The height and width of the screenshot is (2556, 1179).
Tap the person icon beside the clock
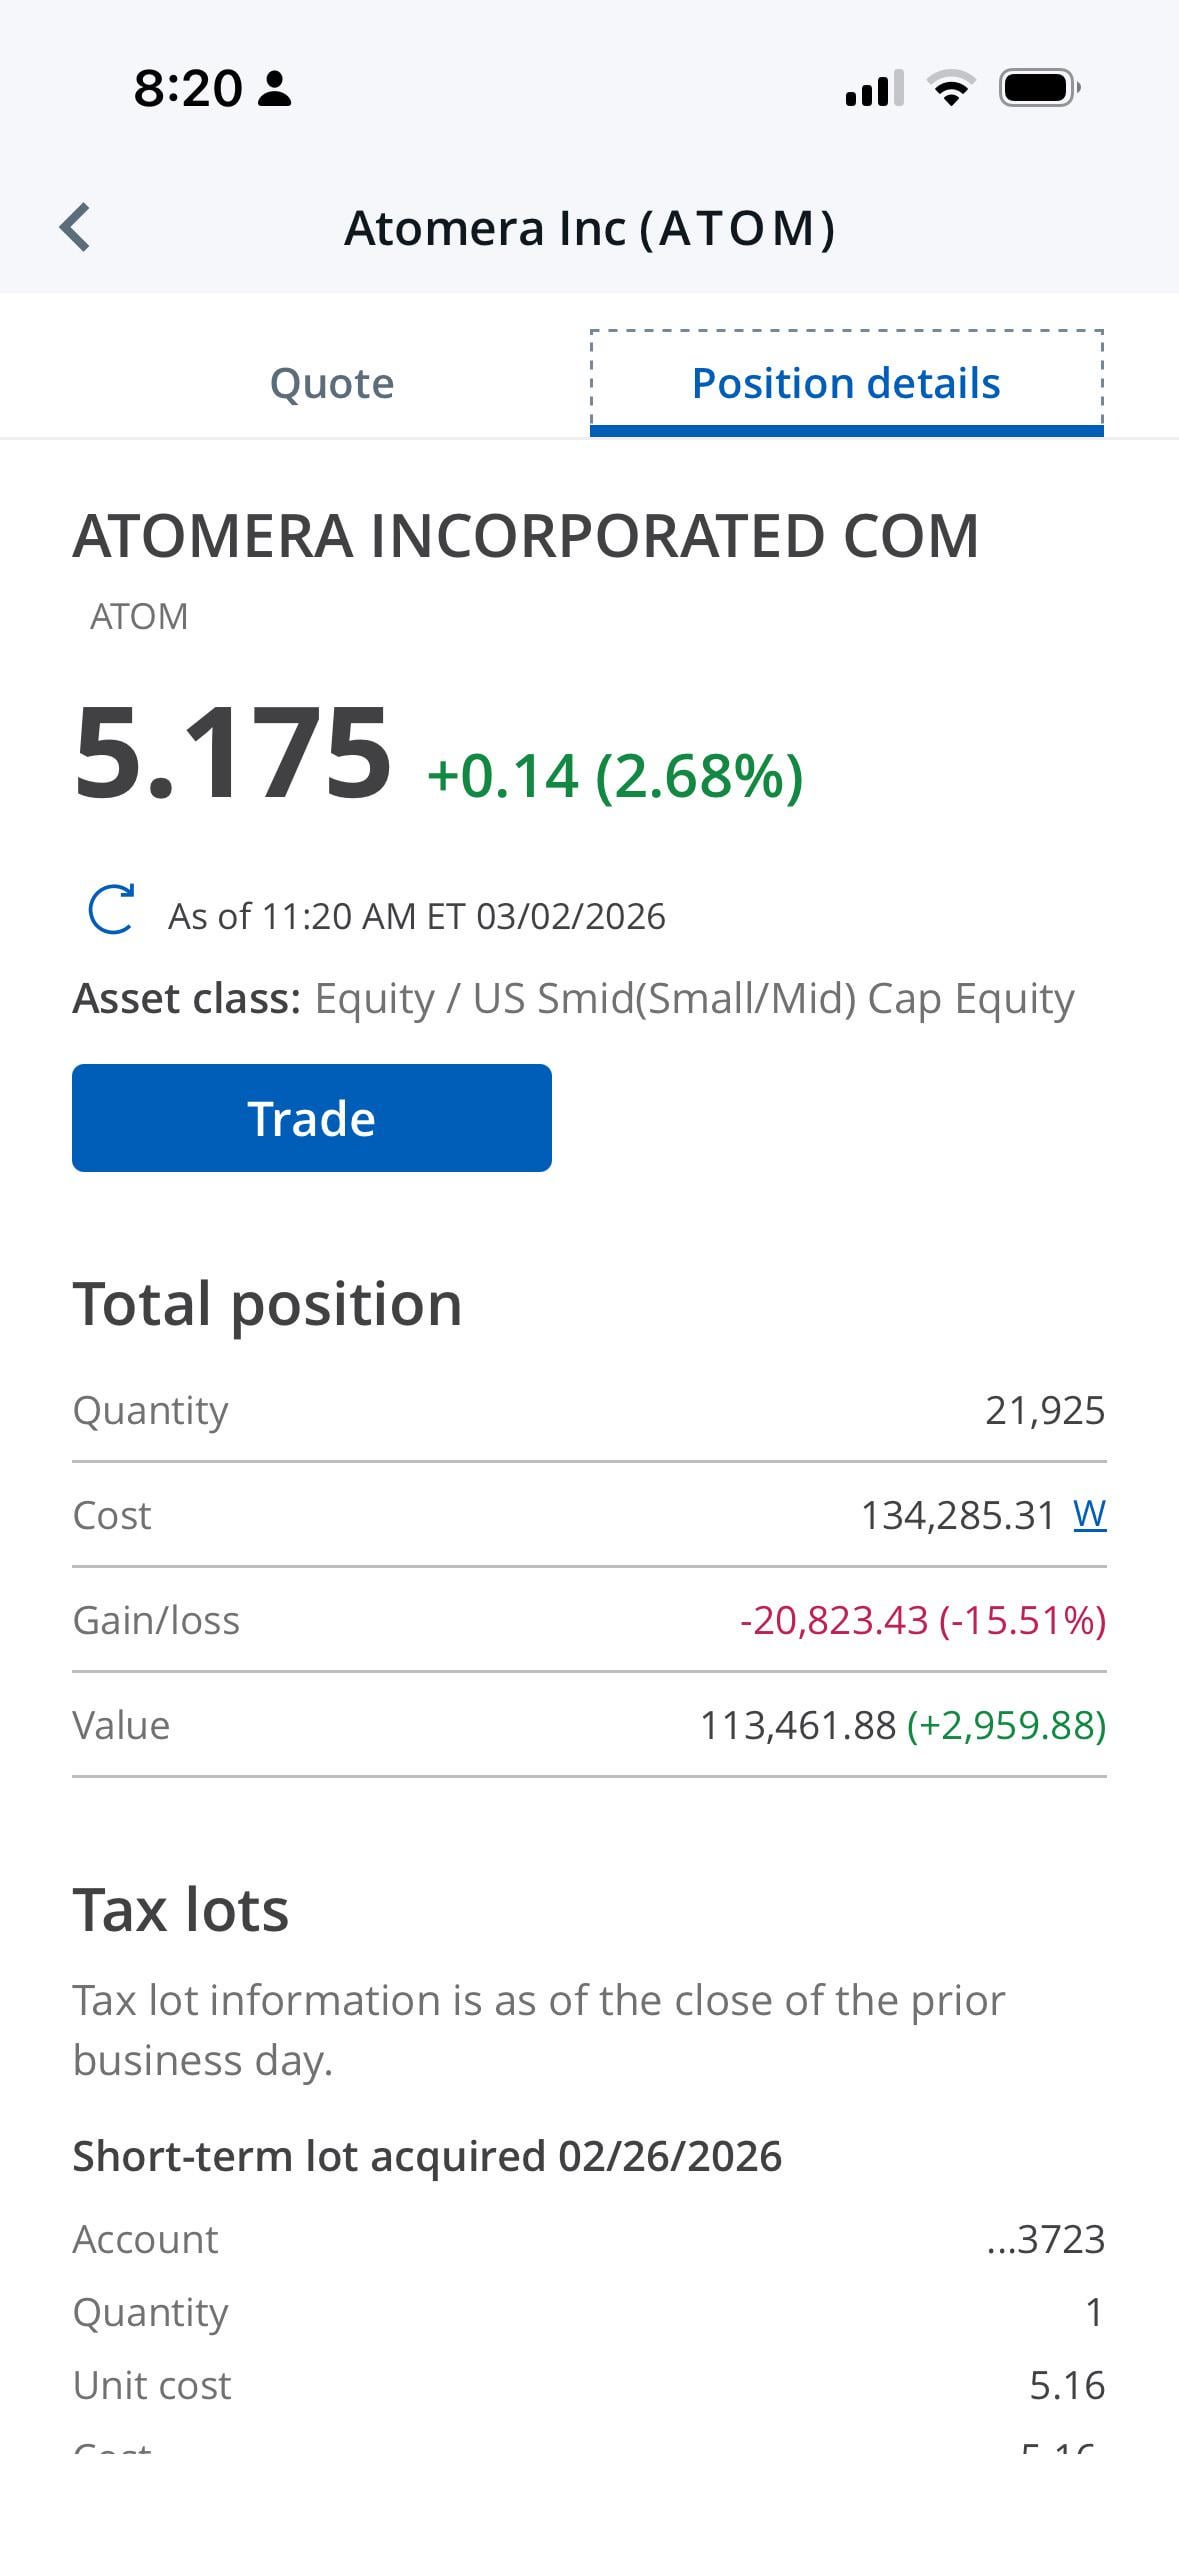[x=274, y=88]
